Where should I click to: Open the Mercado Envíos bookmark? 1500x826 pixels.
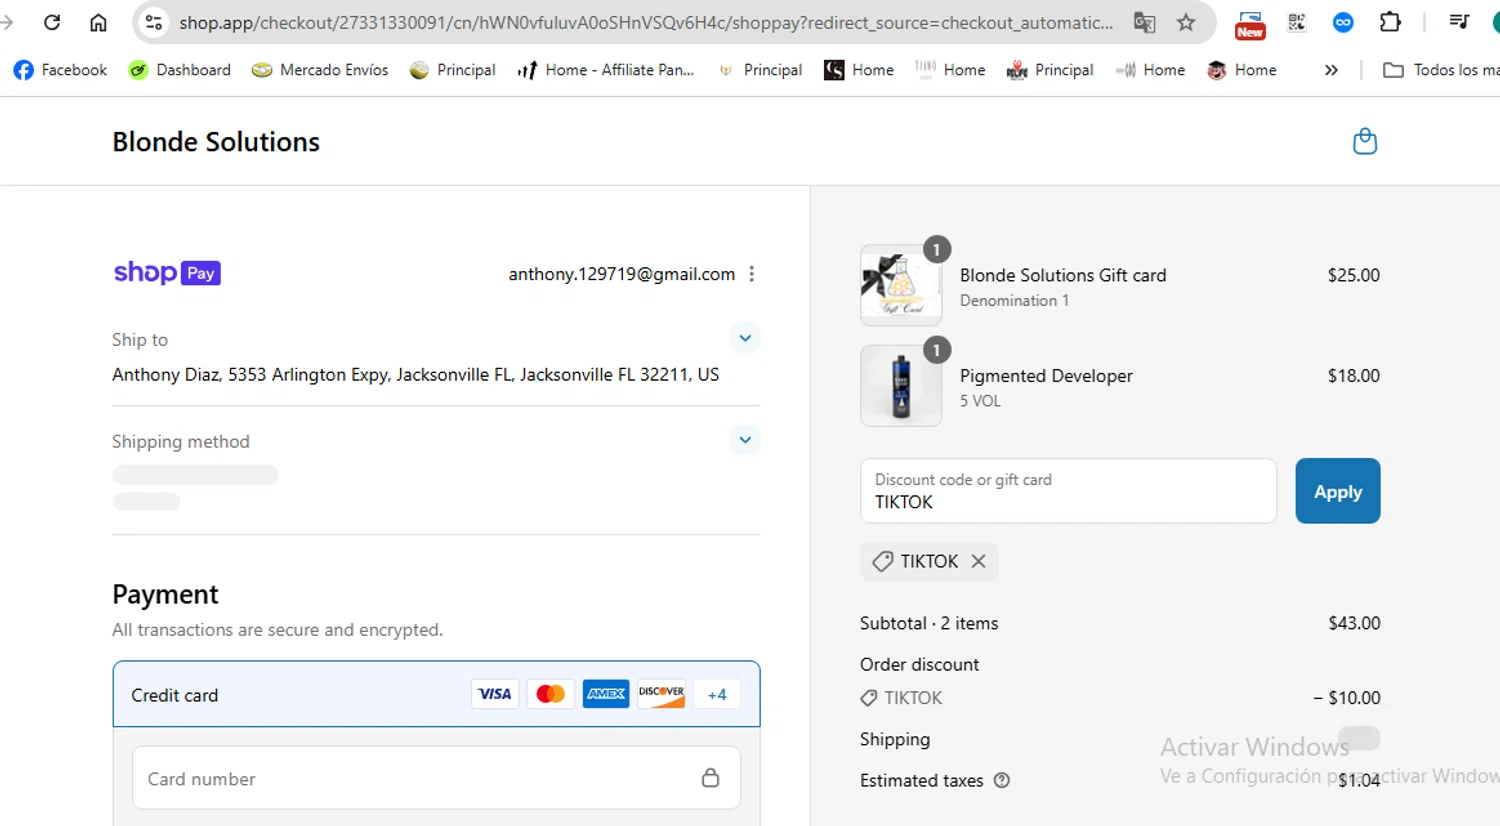320,70
